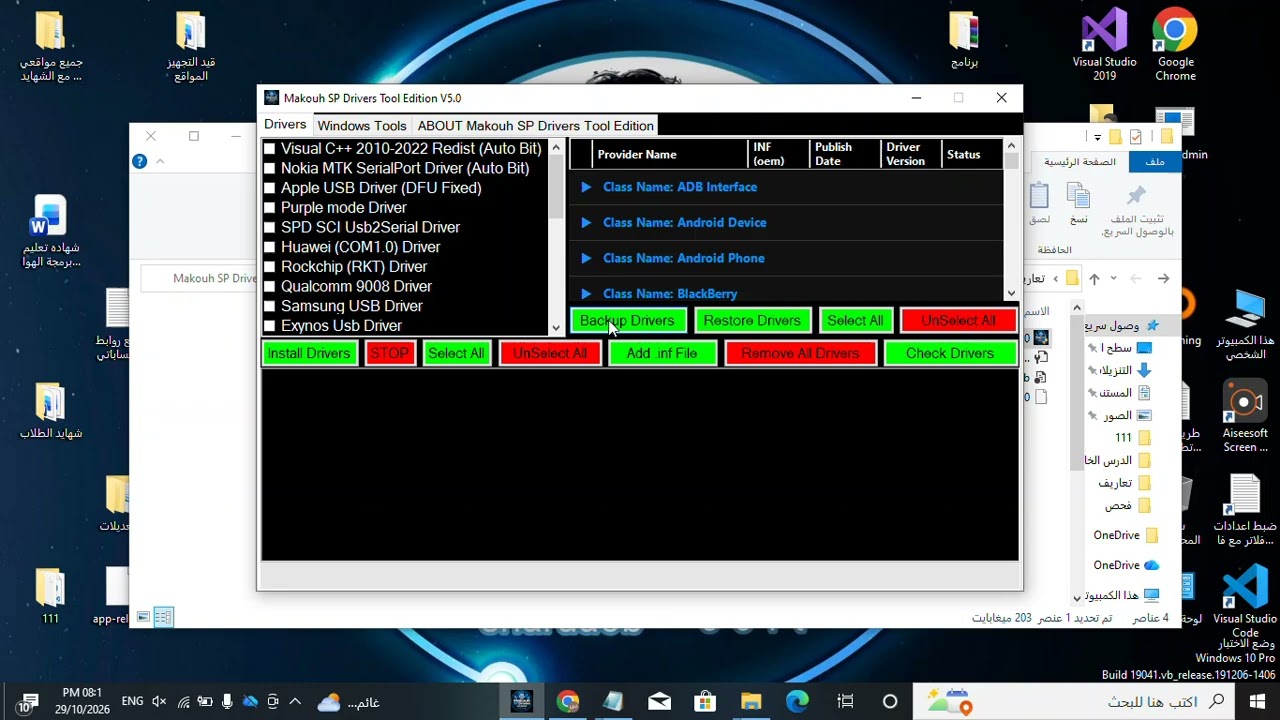The height and width of the screenshot is (720, 1280).
Task: Enable the Purple mode Driver checkbox
Action: point(269,208)
